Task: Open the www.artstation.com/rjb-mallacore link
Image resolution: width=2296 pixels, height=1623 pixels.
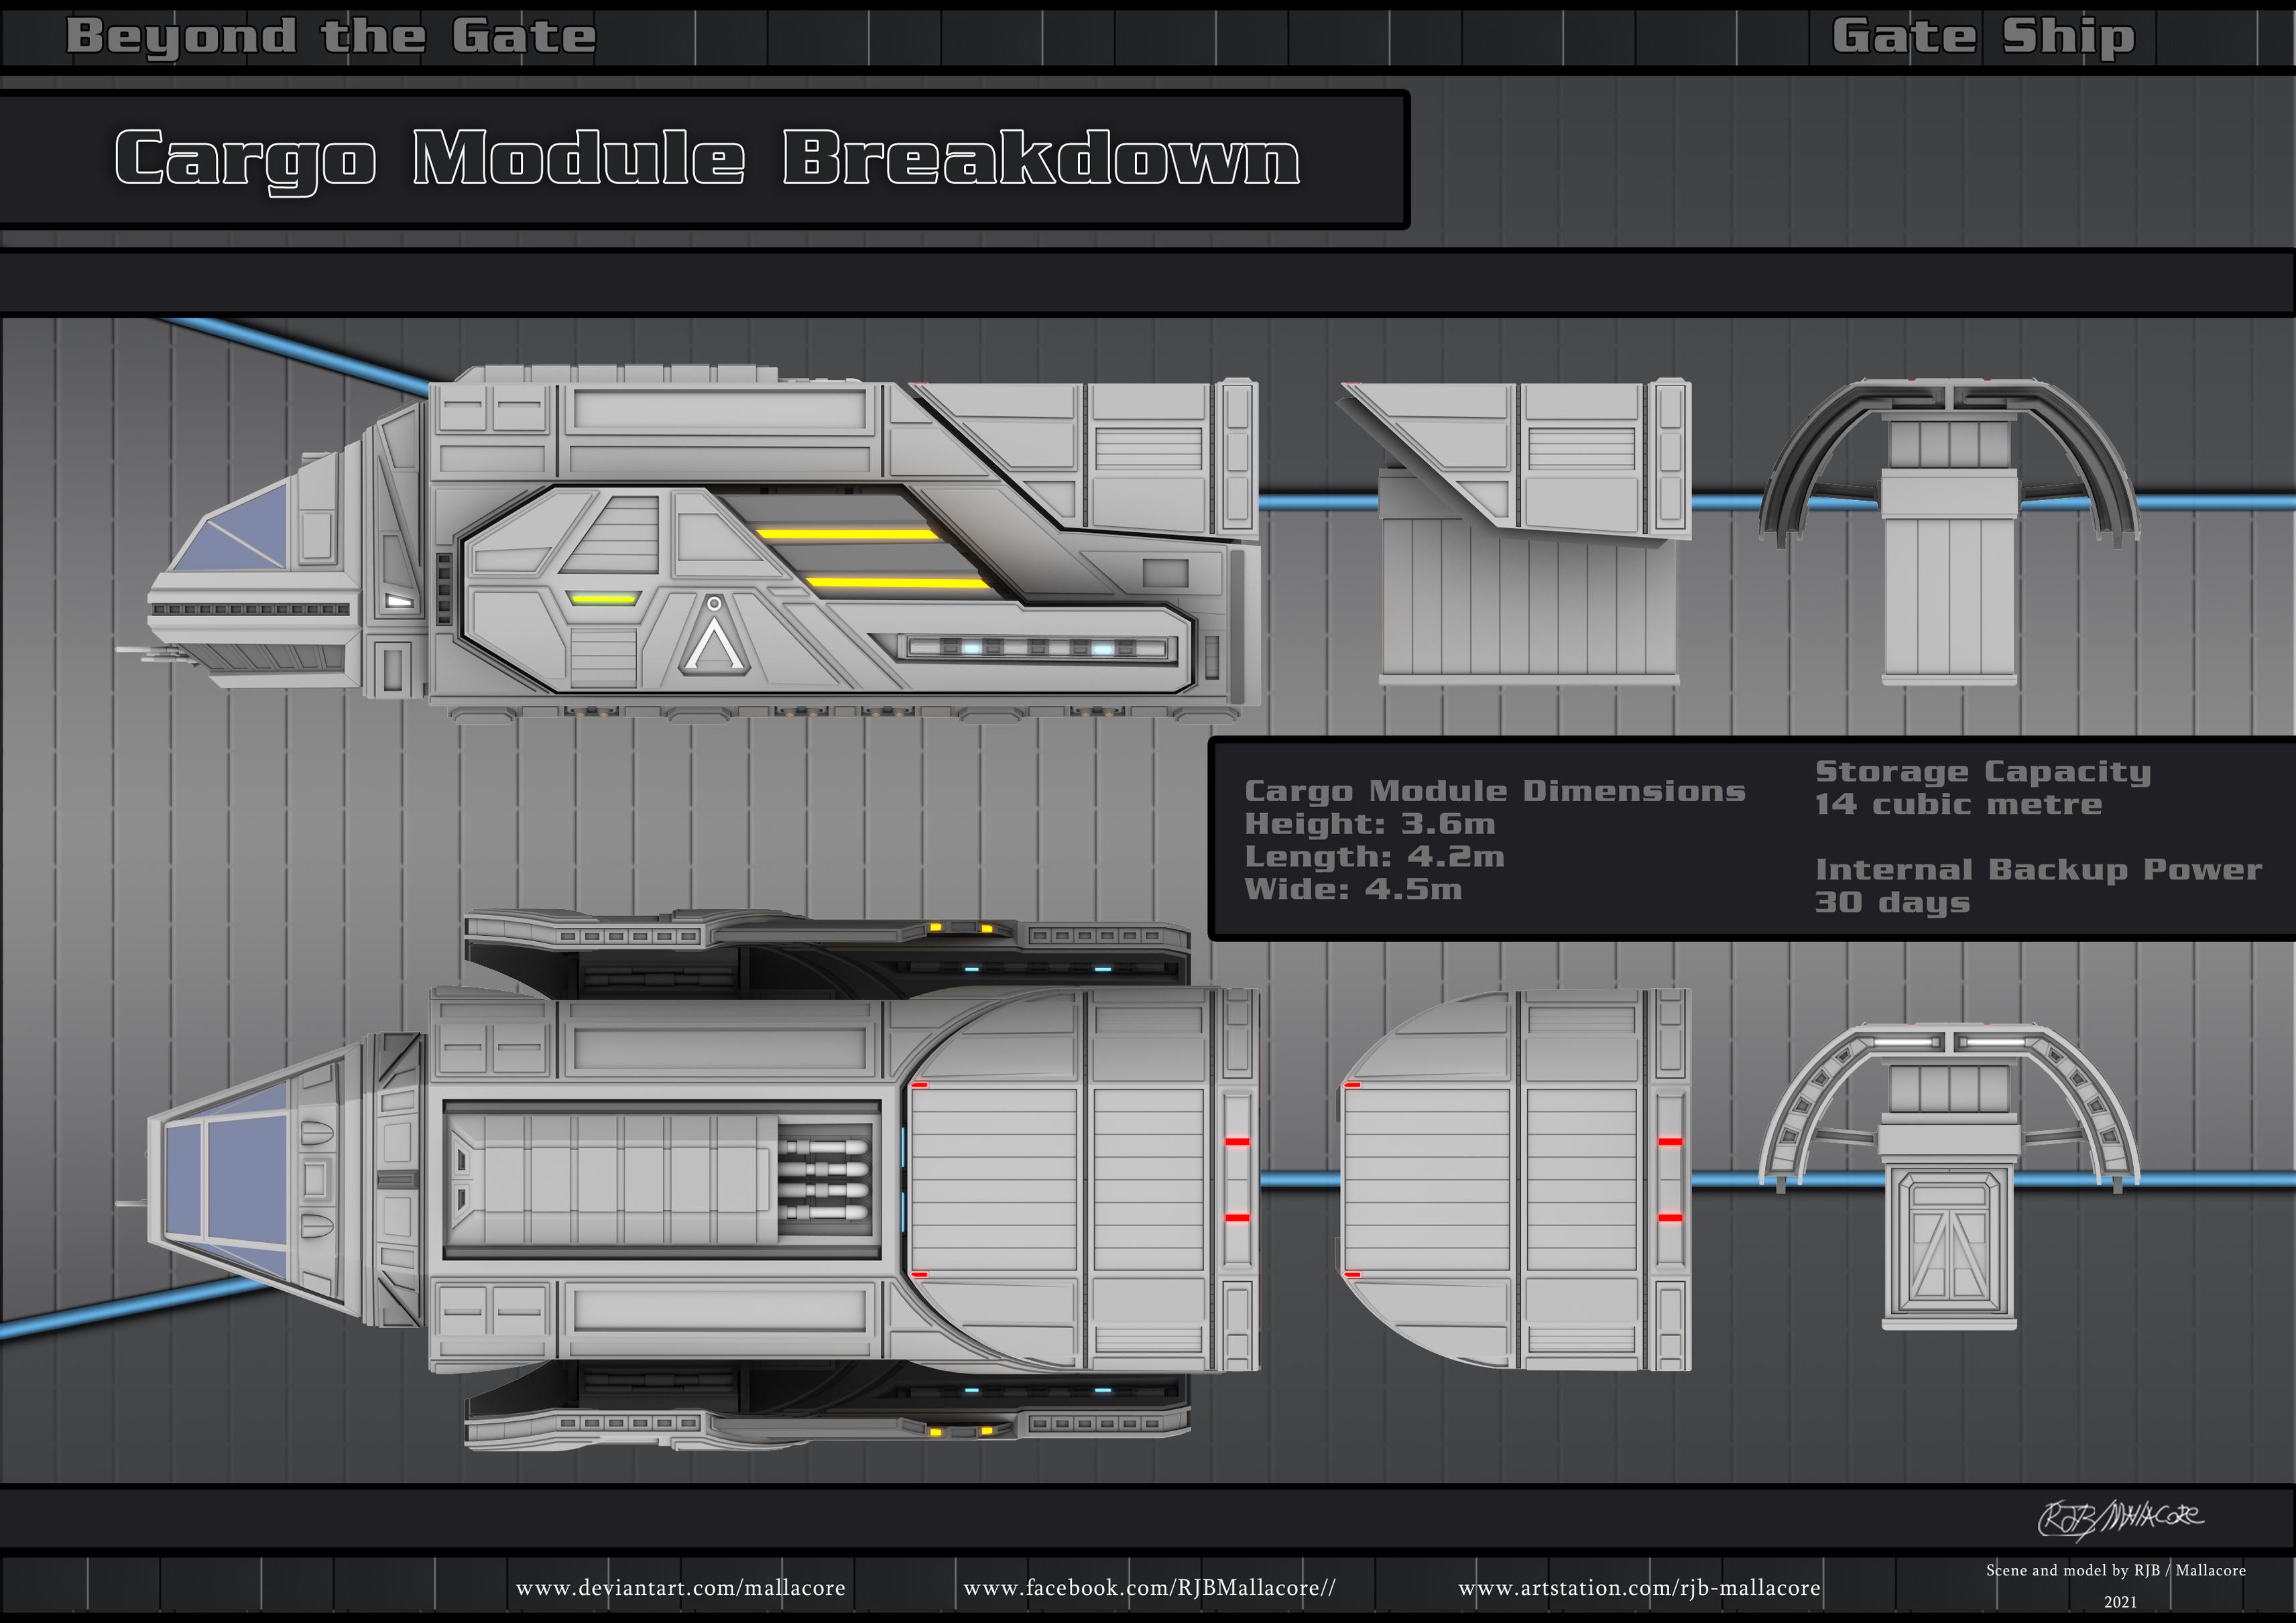Action: click(x=1639, y=1588)
